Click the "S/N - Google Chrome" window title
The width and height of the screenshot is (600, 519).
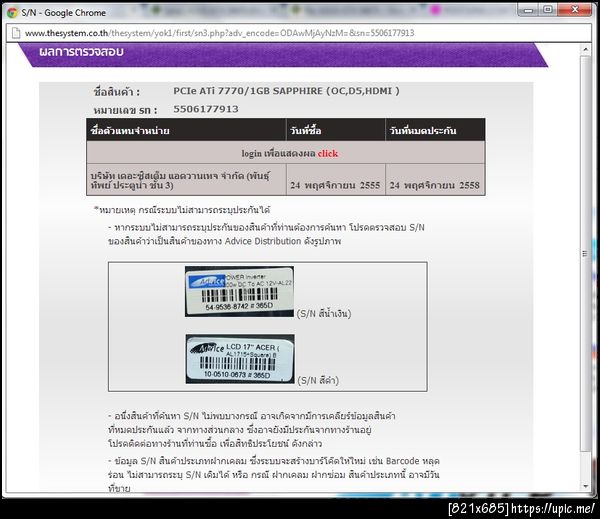tap(64, 13)
